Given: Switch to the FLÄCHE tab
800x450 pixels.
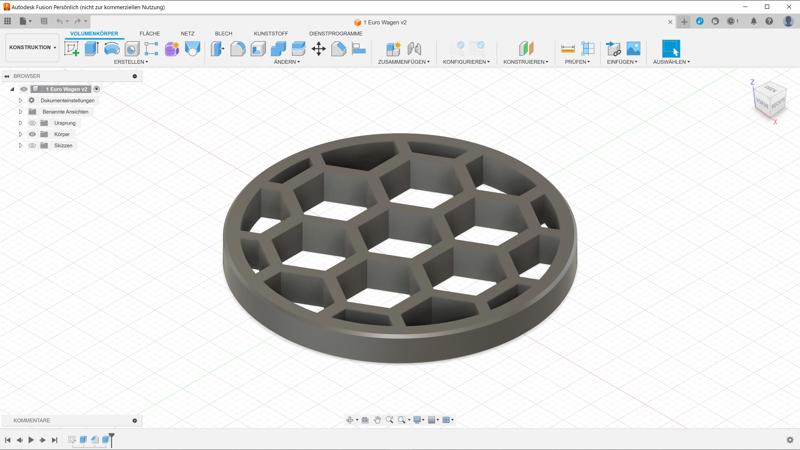Looking at the screenshot, I should pos(149,33).
